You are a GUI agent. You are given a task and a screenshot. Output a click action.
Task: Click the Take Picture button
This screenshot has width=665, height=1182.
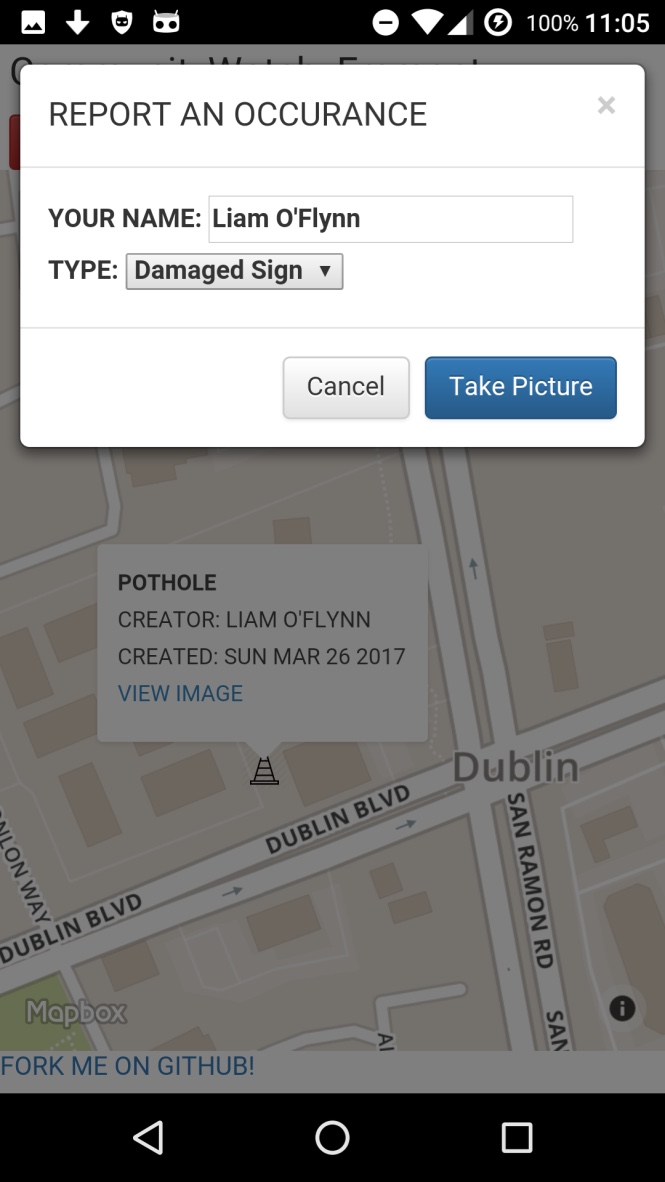click(521, 387)
